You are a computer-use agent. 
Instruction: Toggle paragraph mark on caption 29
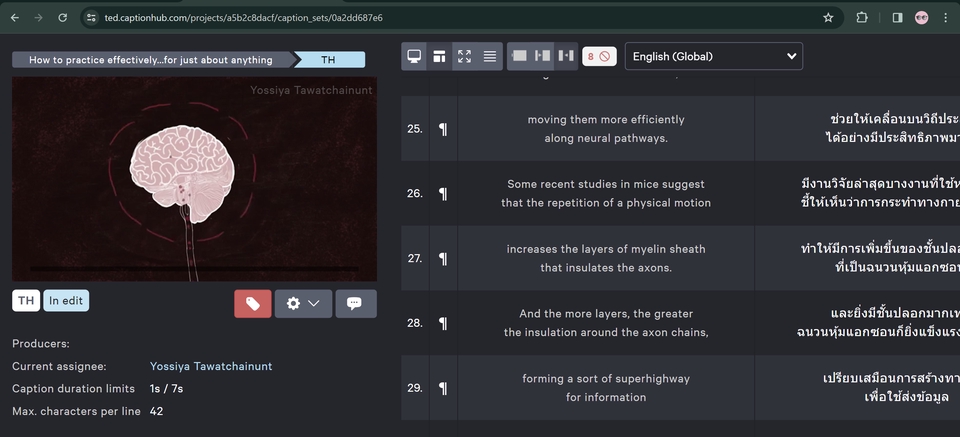[443, 388]
